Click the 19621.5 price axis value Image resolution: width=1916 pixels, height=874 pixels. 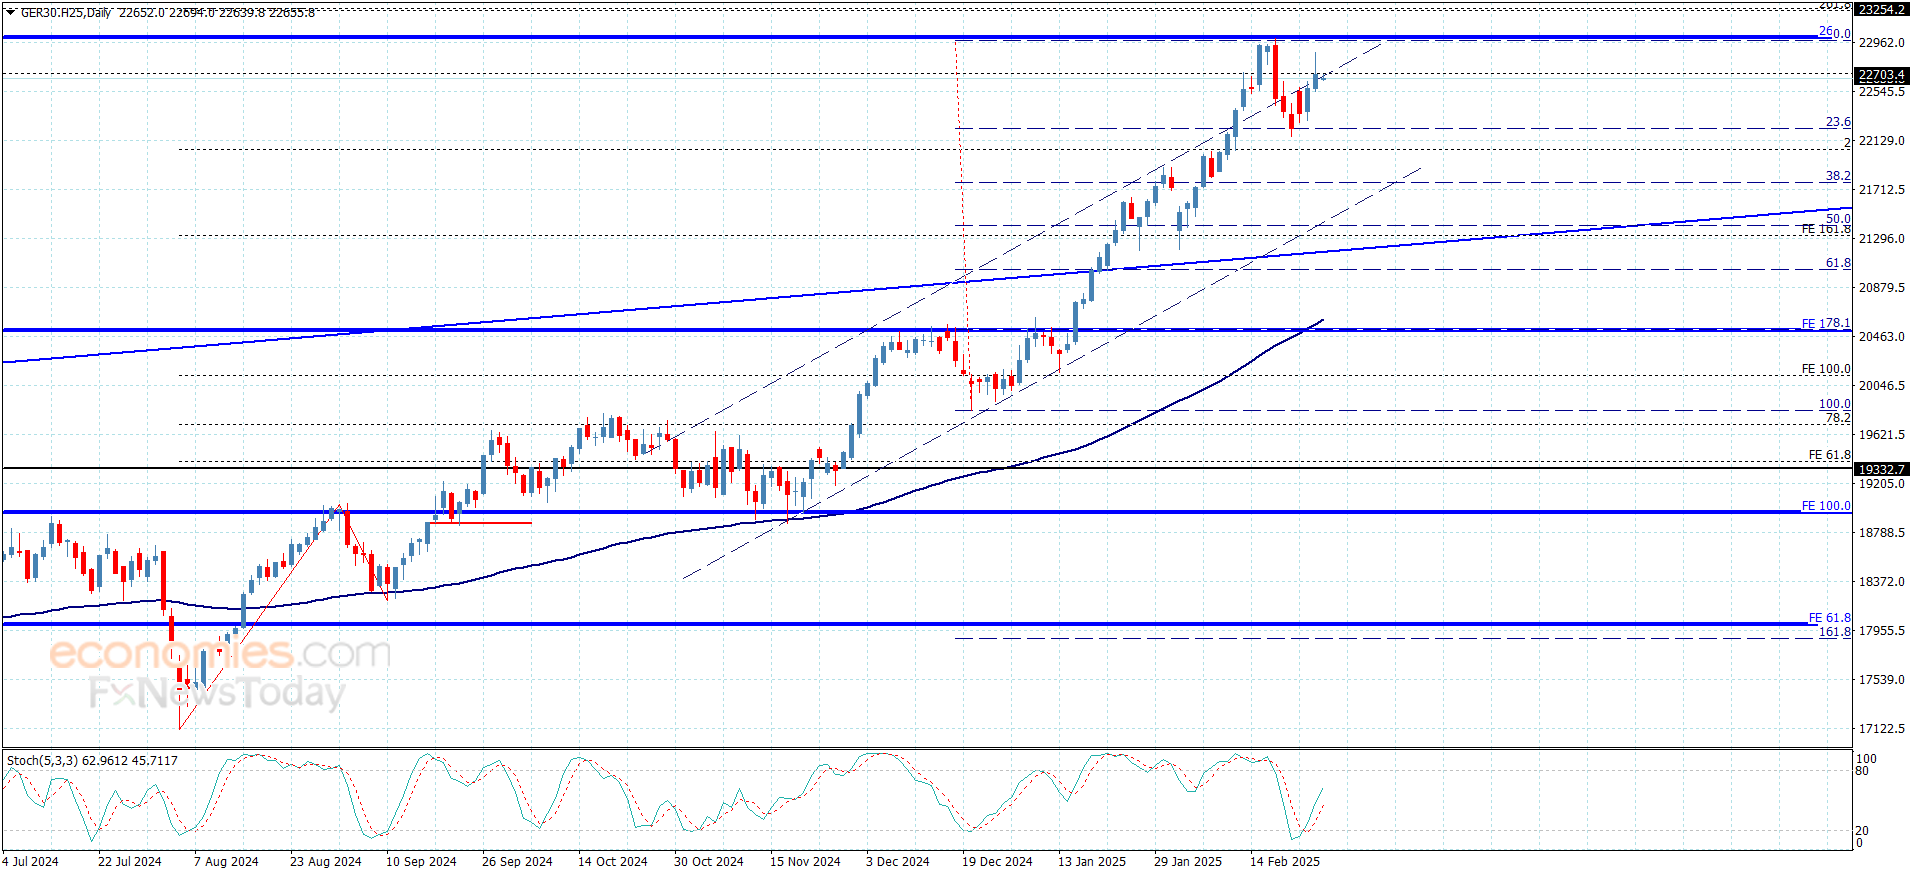pos(1881,435)
